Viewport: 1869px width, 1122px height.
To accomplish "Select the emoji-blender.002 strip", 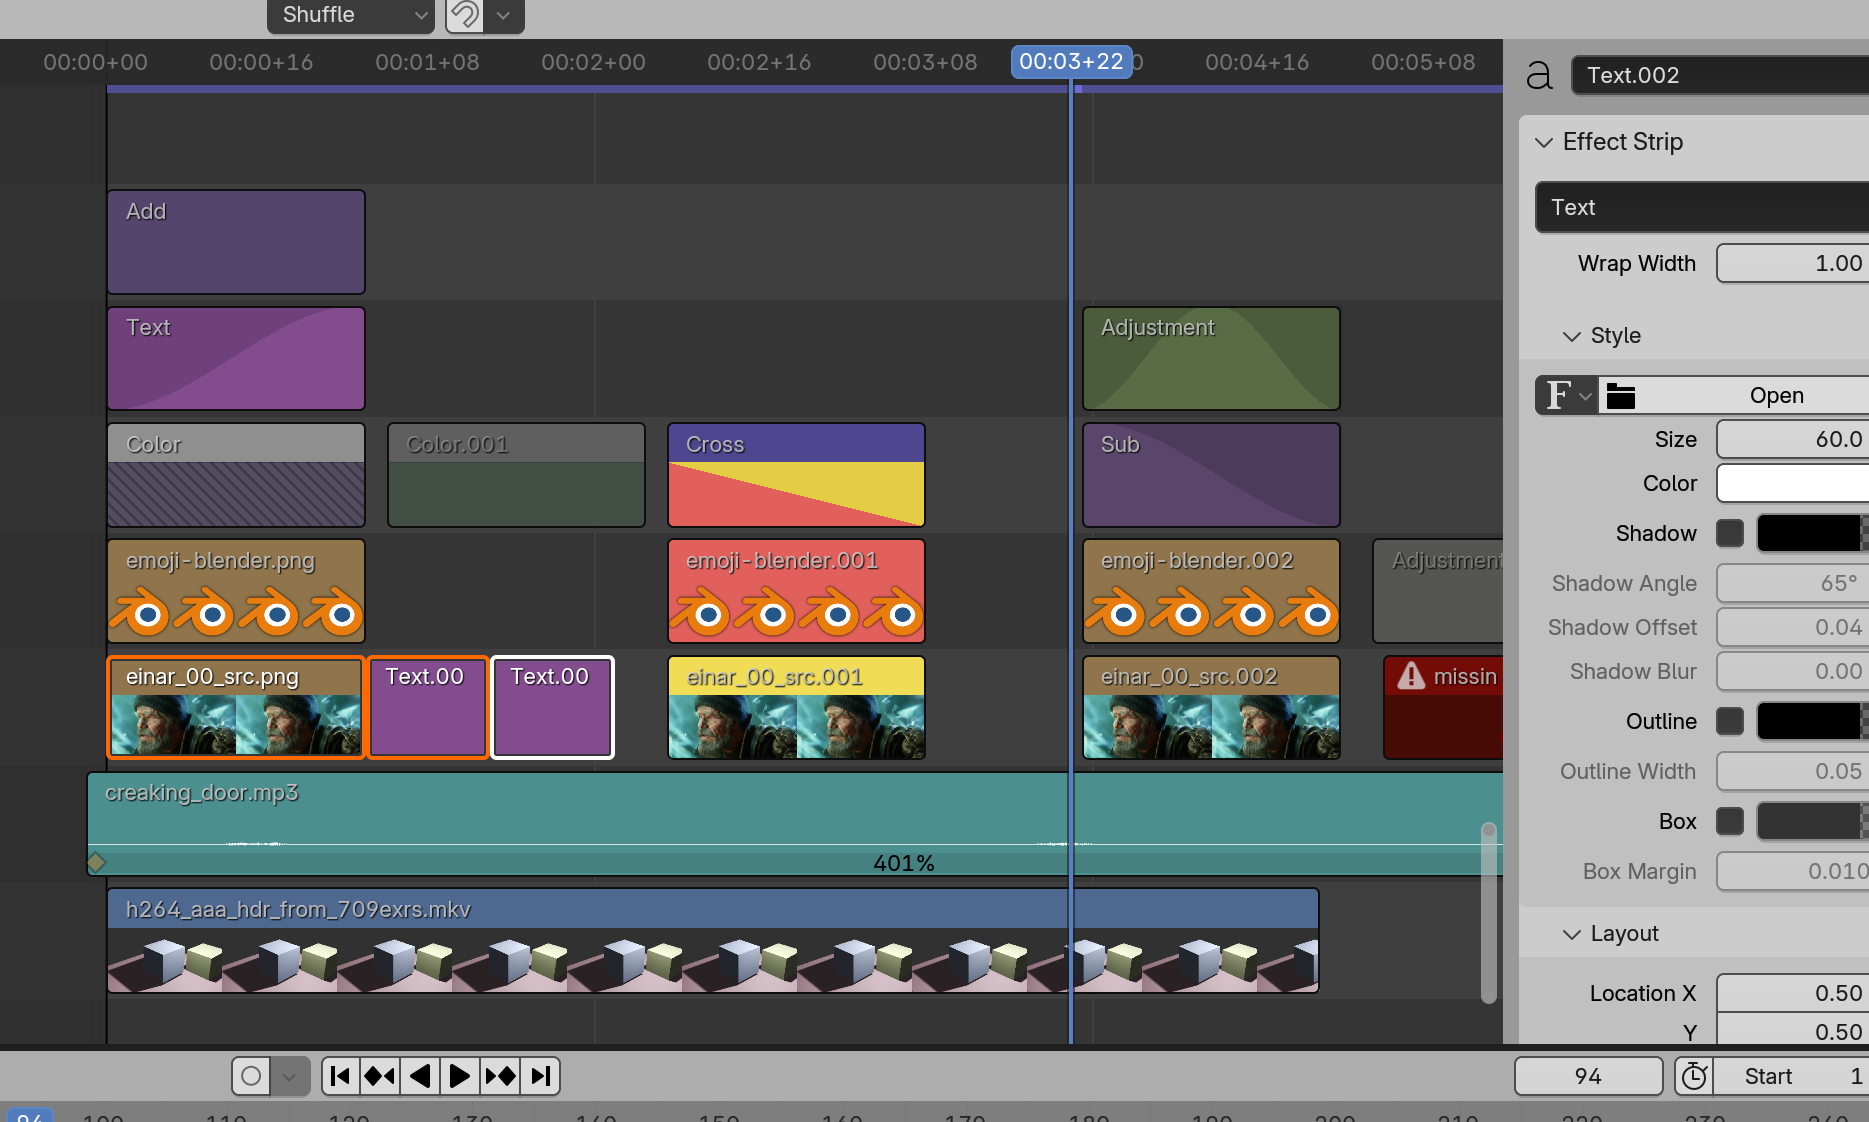I will point(1211,591).
